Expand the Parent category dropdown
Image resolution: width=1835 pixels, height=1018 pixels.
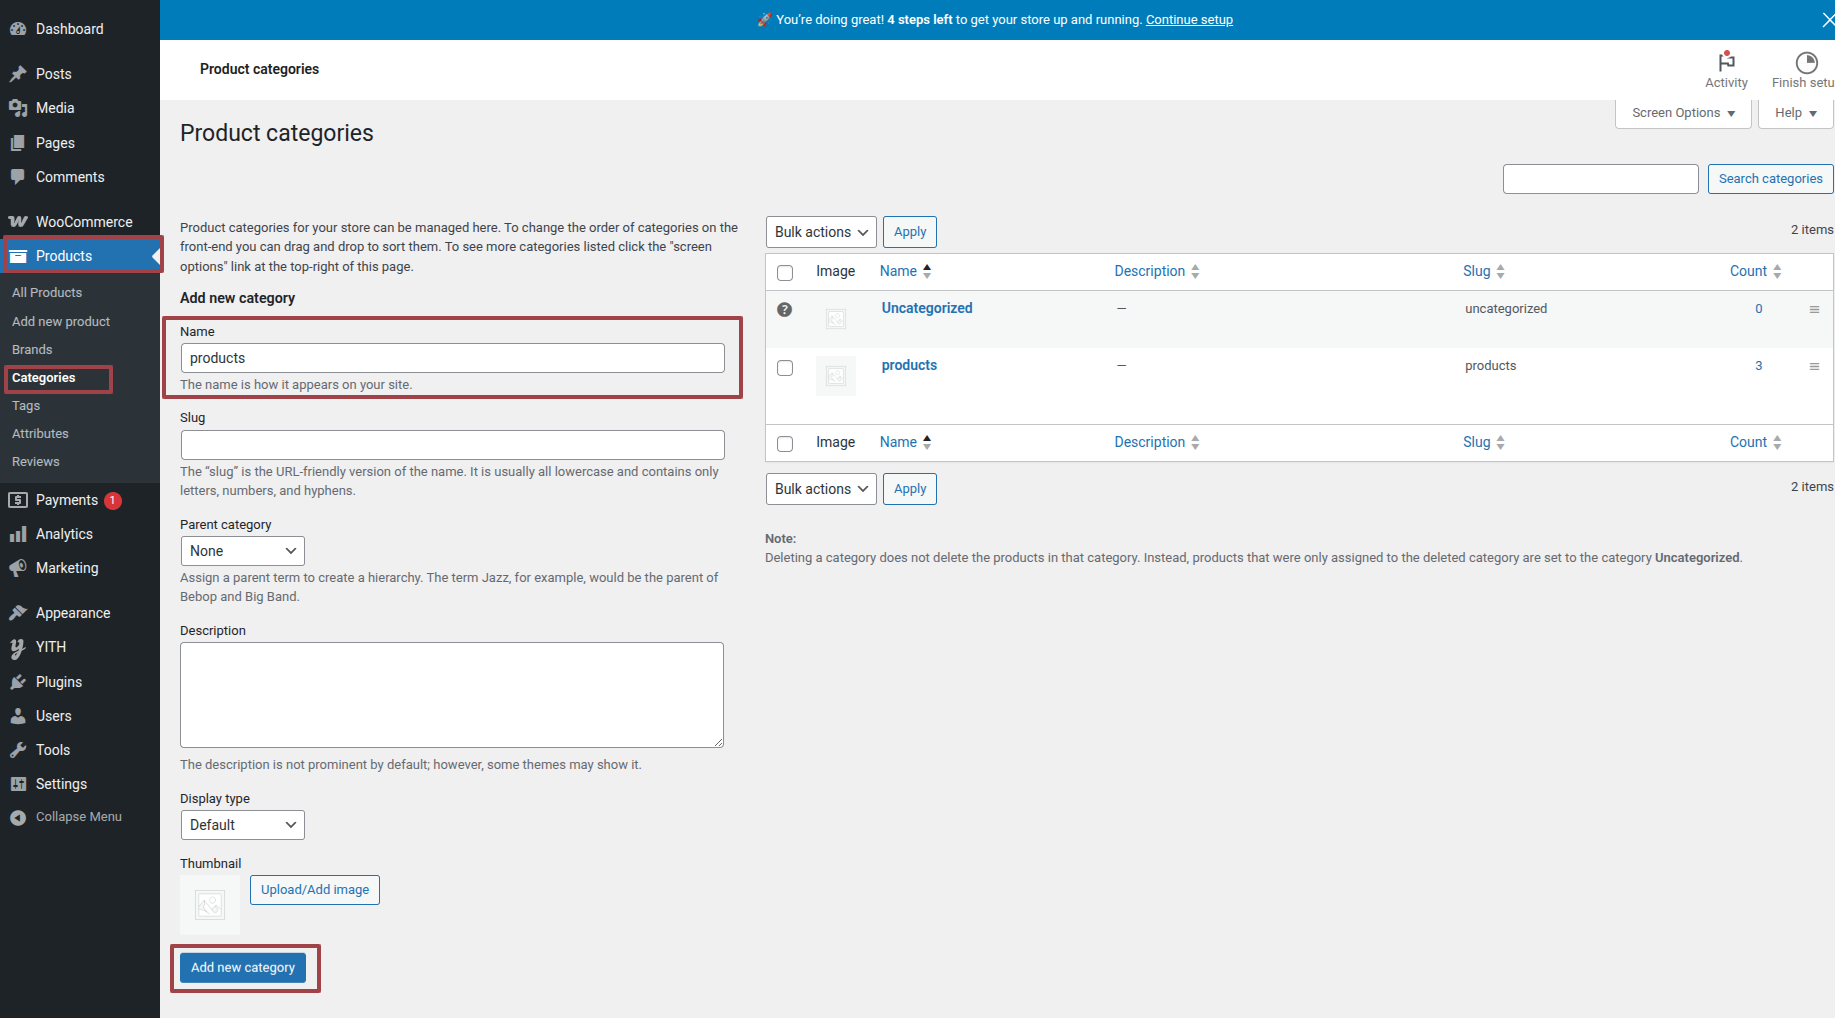pos(242,551)
